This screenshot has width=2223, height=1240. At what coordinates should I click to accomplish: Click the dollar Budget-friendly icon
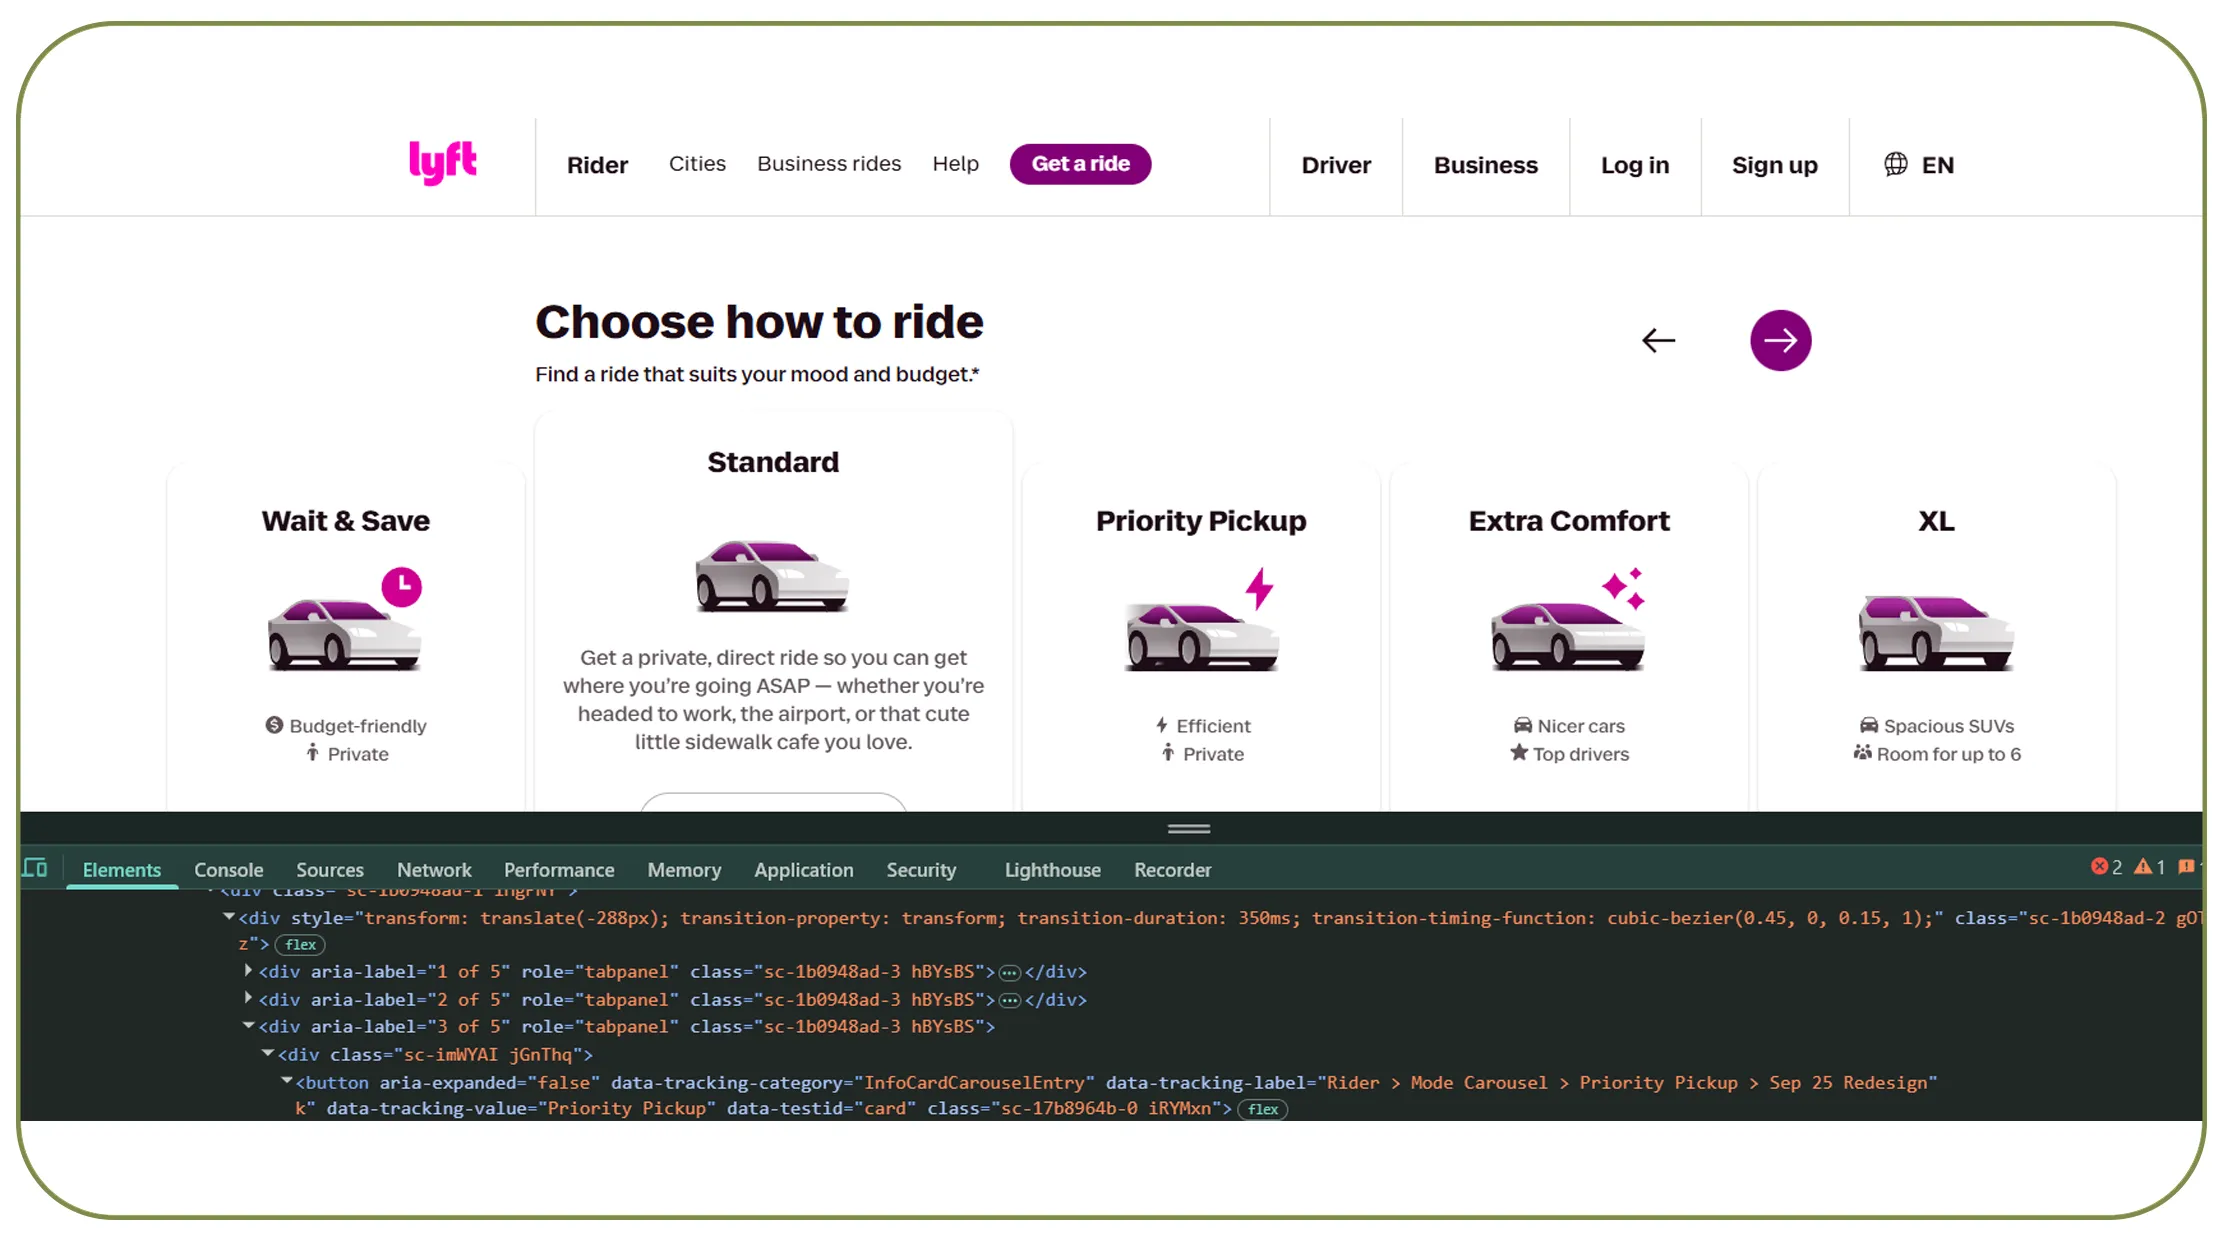tap(274, 725)
